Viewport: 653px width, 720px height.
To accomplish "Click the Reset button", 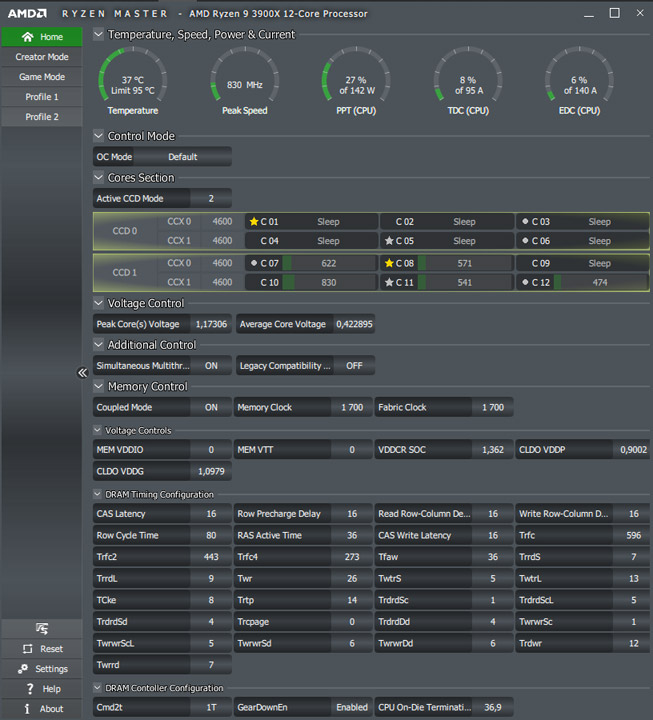I will tap(42, 649).
